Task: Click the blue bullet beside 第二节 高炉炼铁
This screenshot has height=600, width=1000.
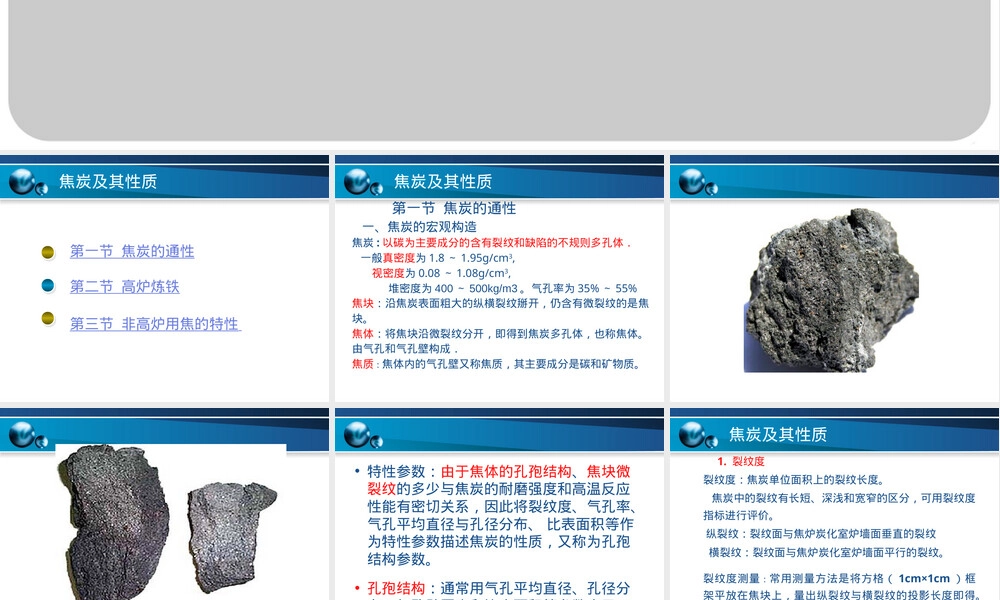Action: [48, 285]
